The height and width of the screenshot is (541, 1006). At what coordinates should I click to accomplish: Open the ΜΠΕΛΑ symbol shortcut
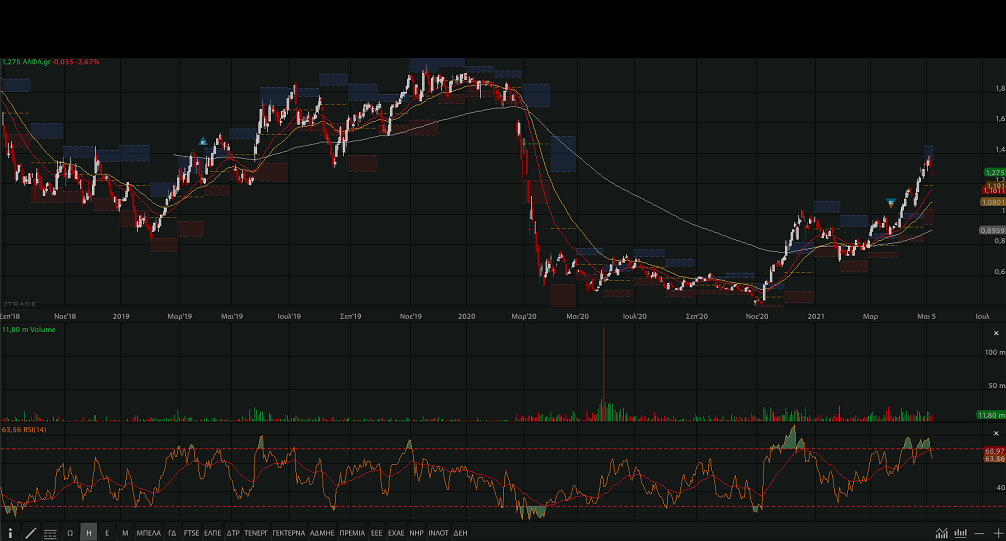(x=148, y=533)
